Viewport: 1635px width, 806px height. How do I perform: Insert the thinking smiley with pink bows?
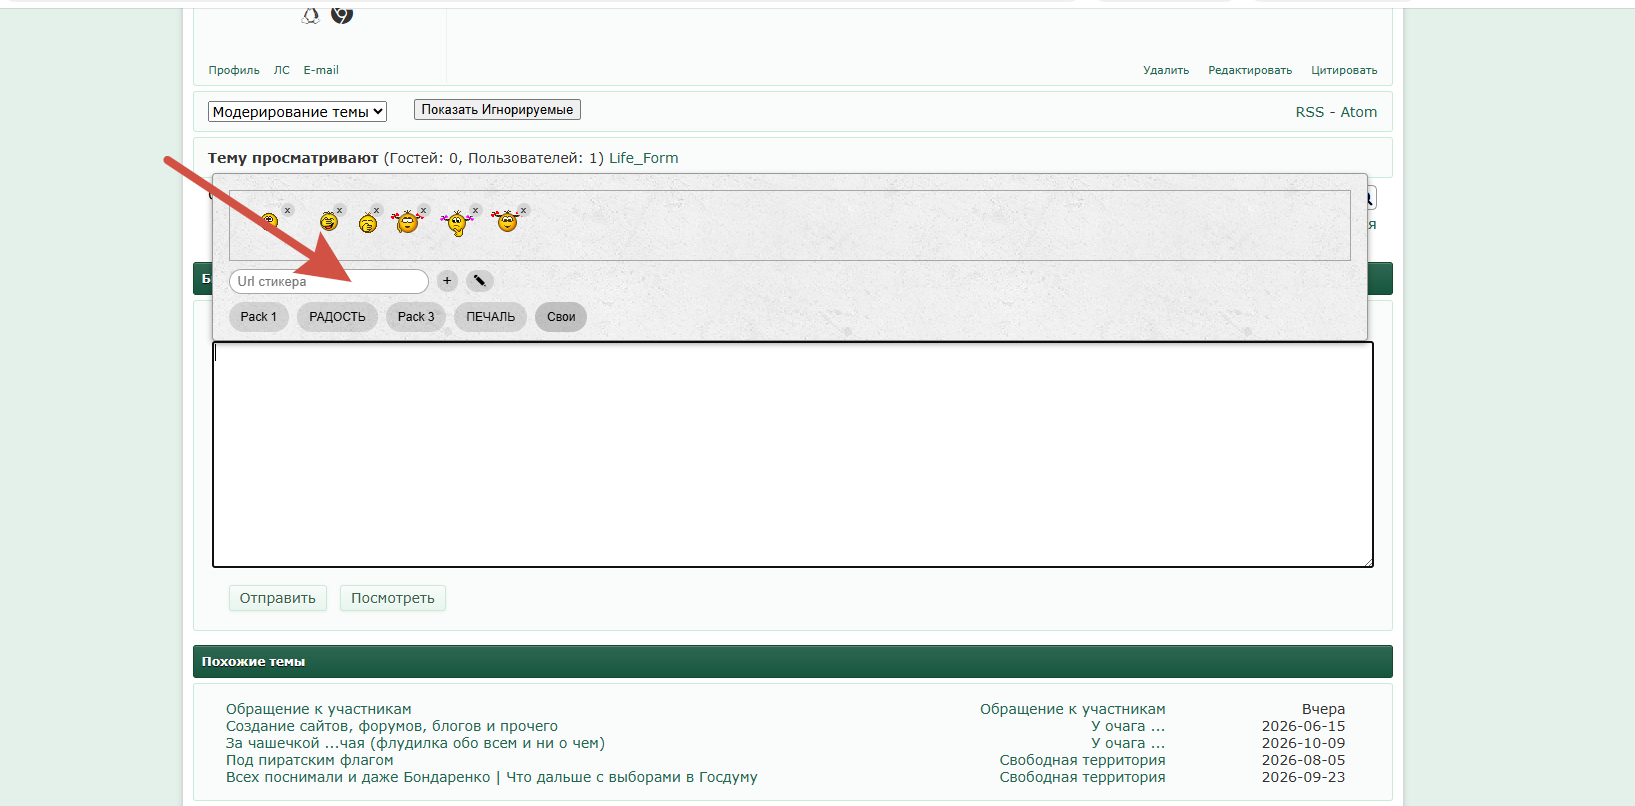tap(457, 223)
